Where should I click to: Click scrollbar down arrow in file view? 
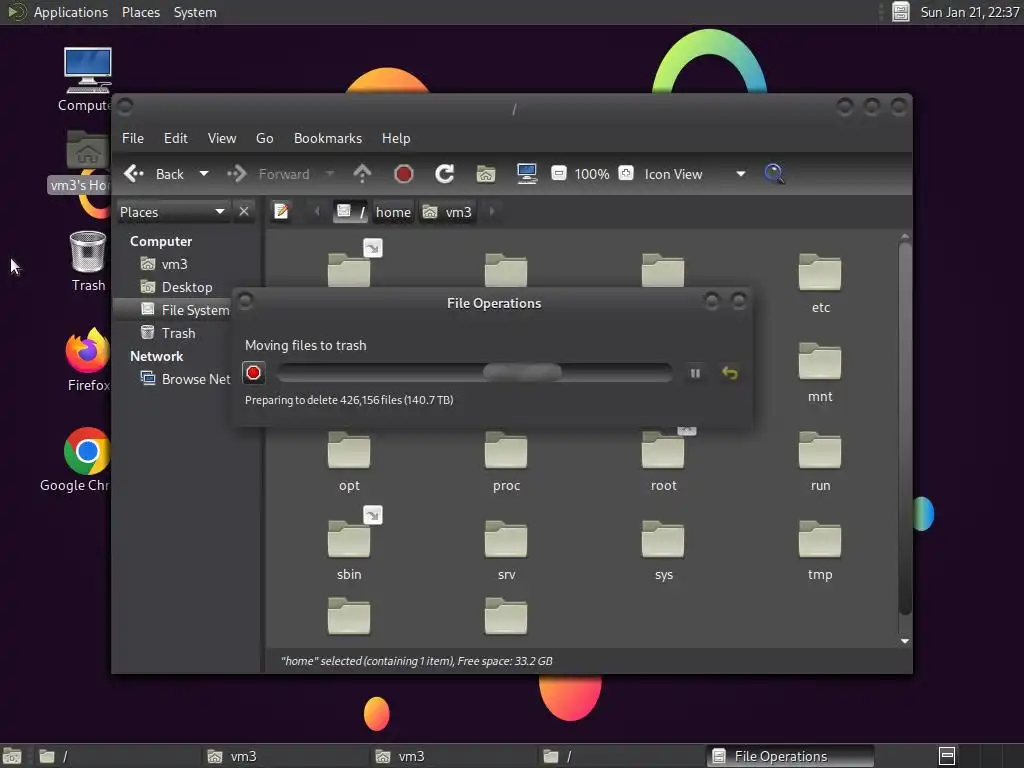click(904, 641)
